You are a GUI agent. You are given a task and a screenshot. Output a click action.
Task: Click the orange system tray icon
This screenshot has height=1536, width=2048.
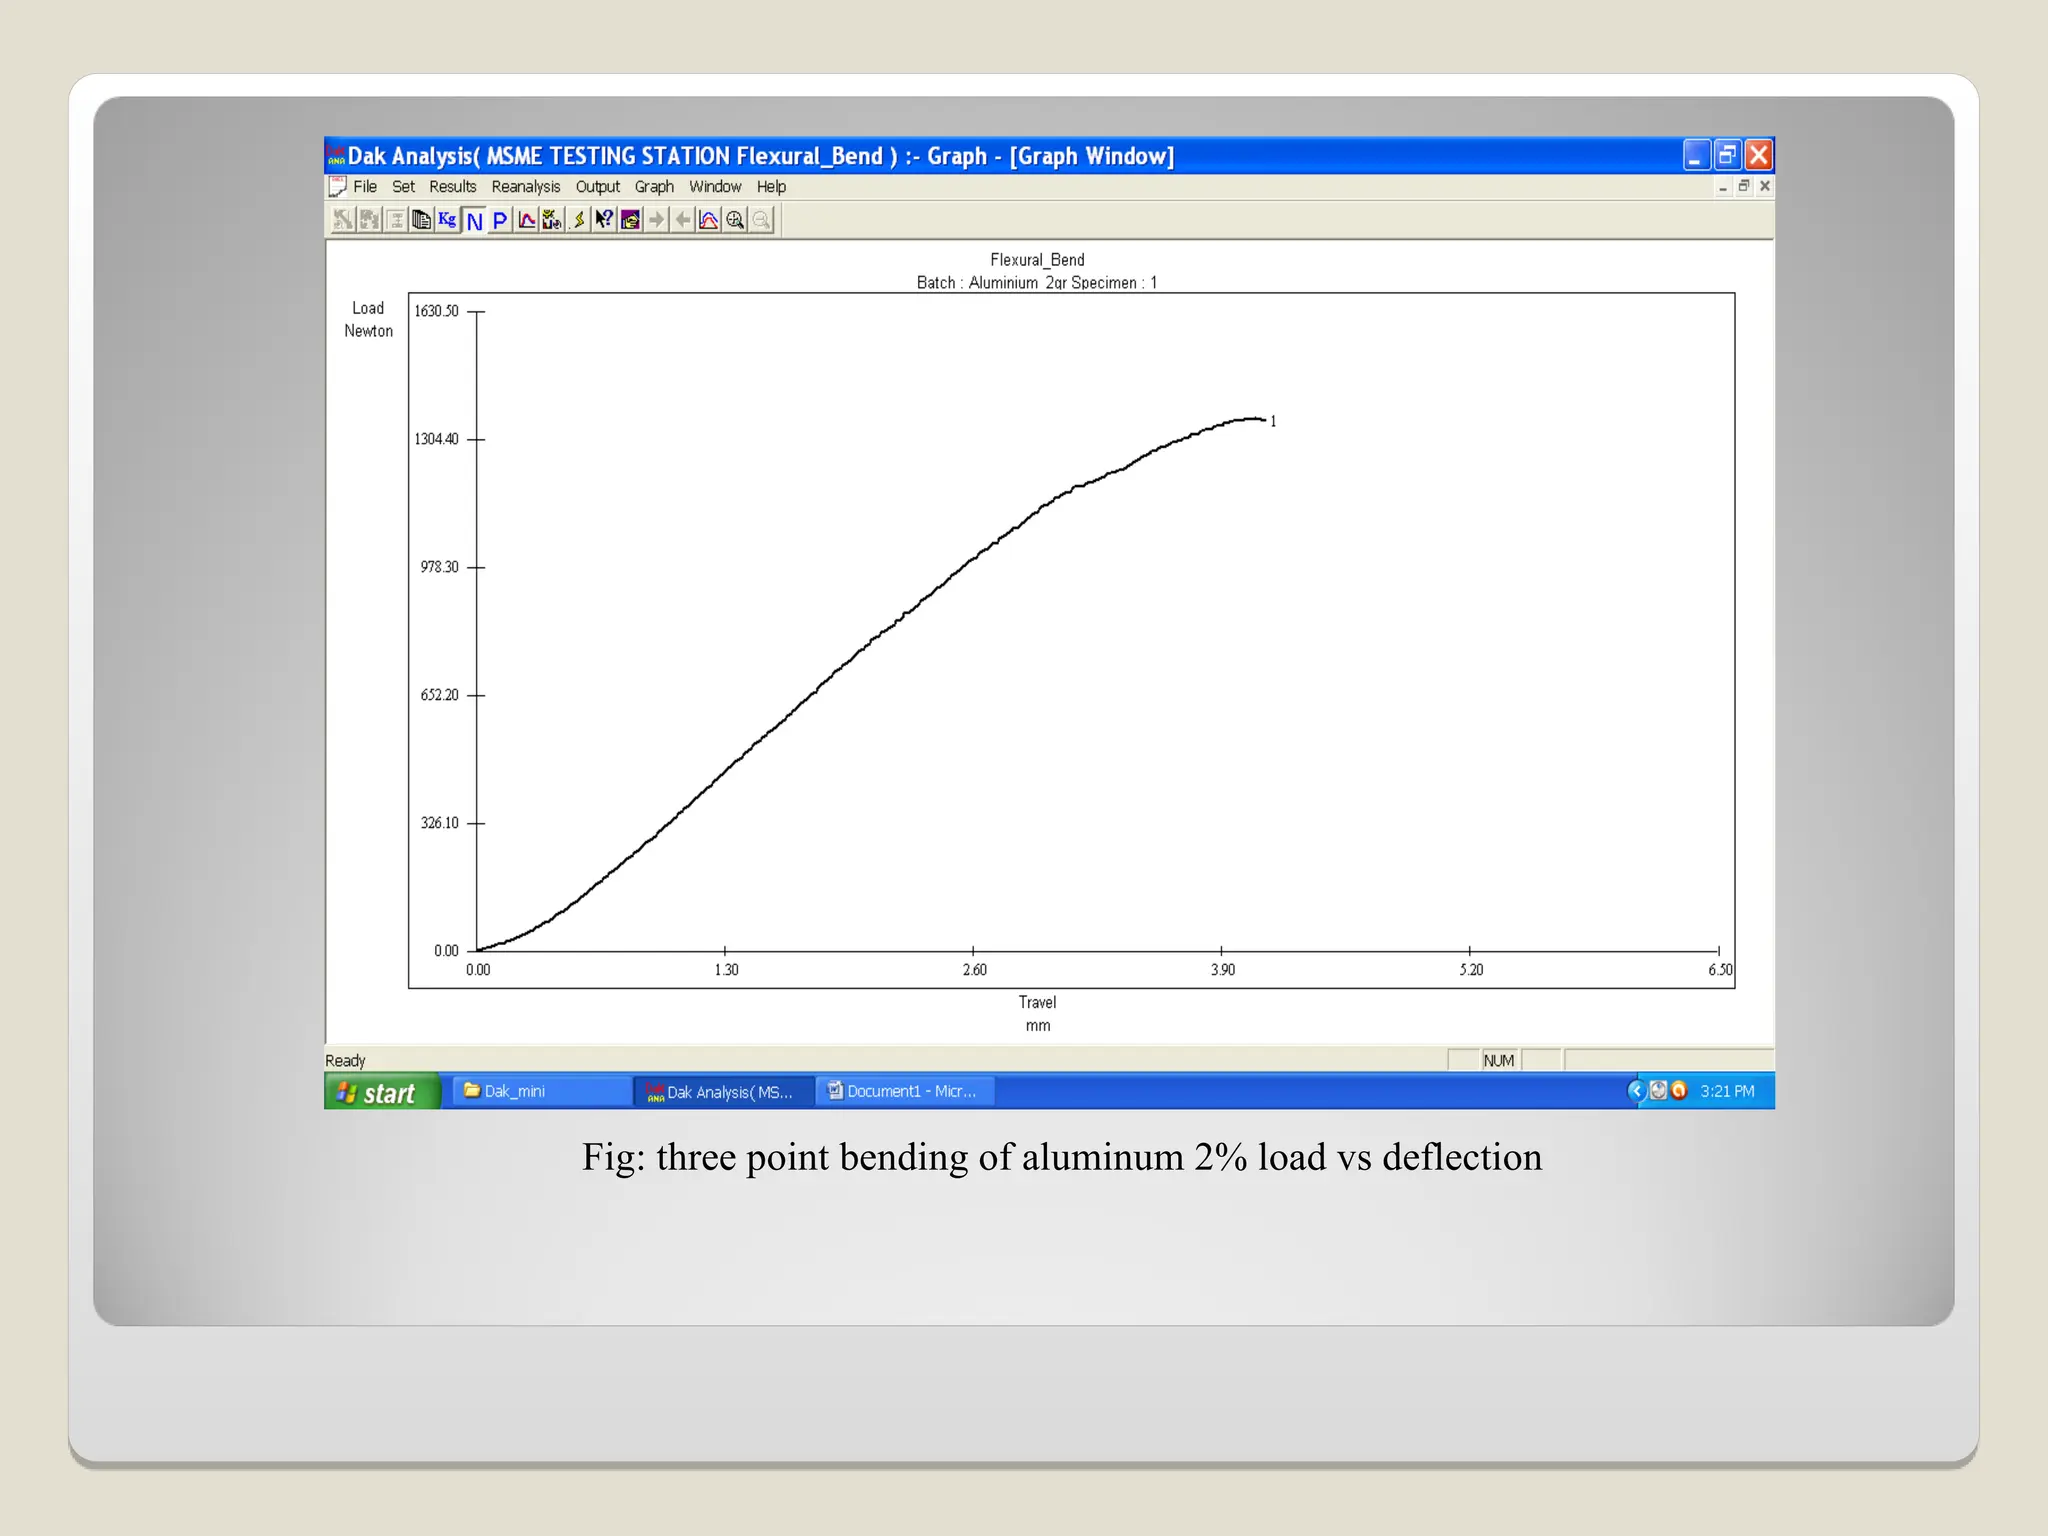(1679, 1091)
